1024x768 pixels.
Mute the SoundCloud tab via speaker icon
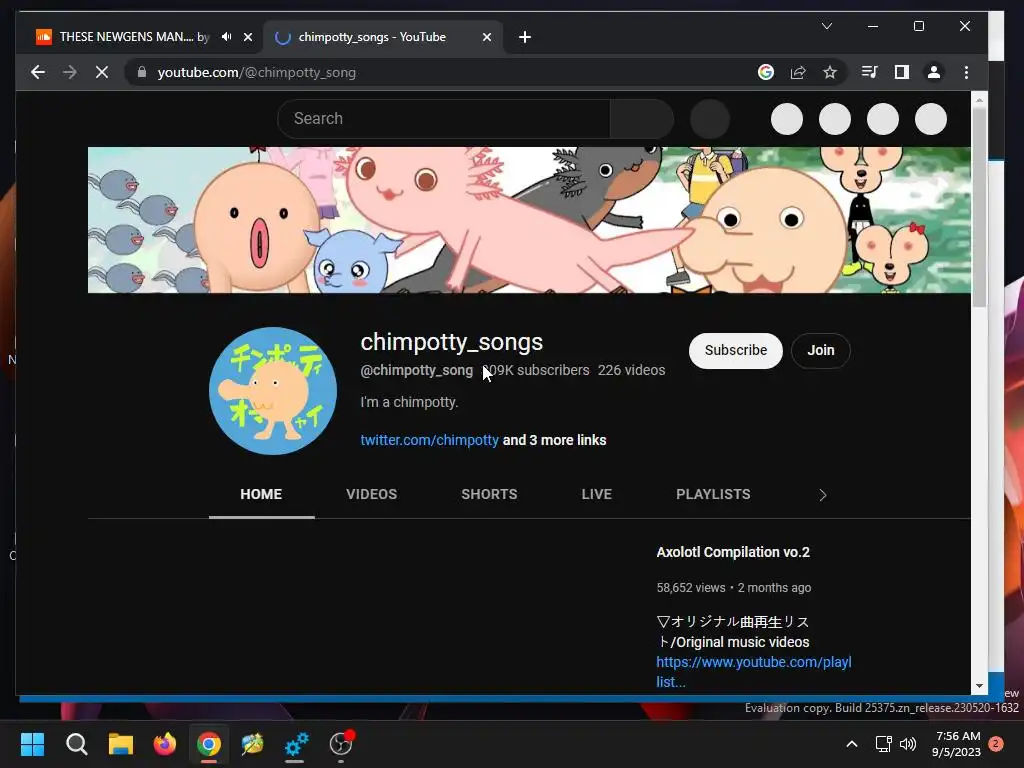[x=226, y=37]
